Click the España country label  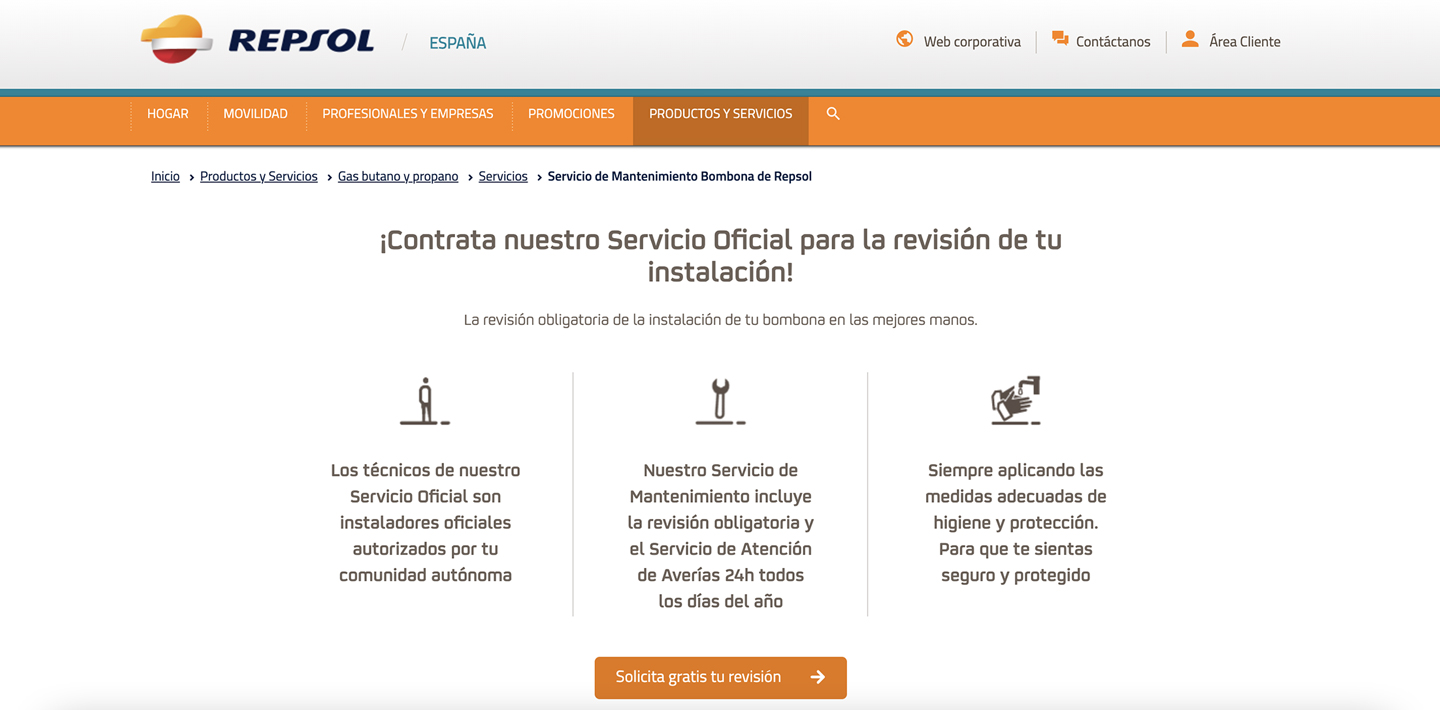click(x=457, y=43)
